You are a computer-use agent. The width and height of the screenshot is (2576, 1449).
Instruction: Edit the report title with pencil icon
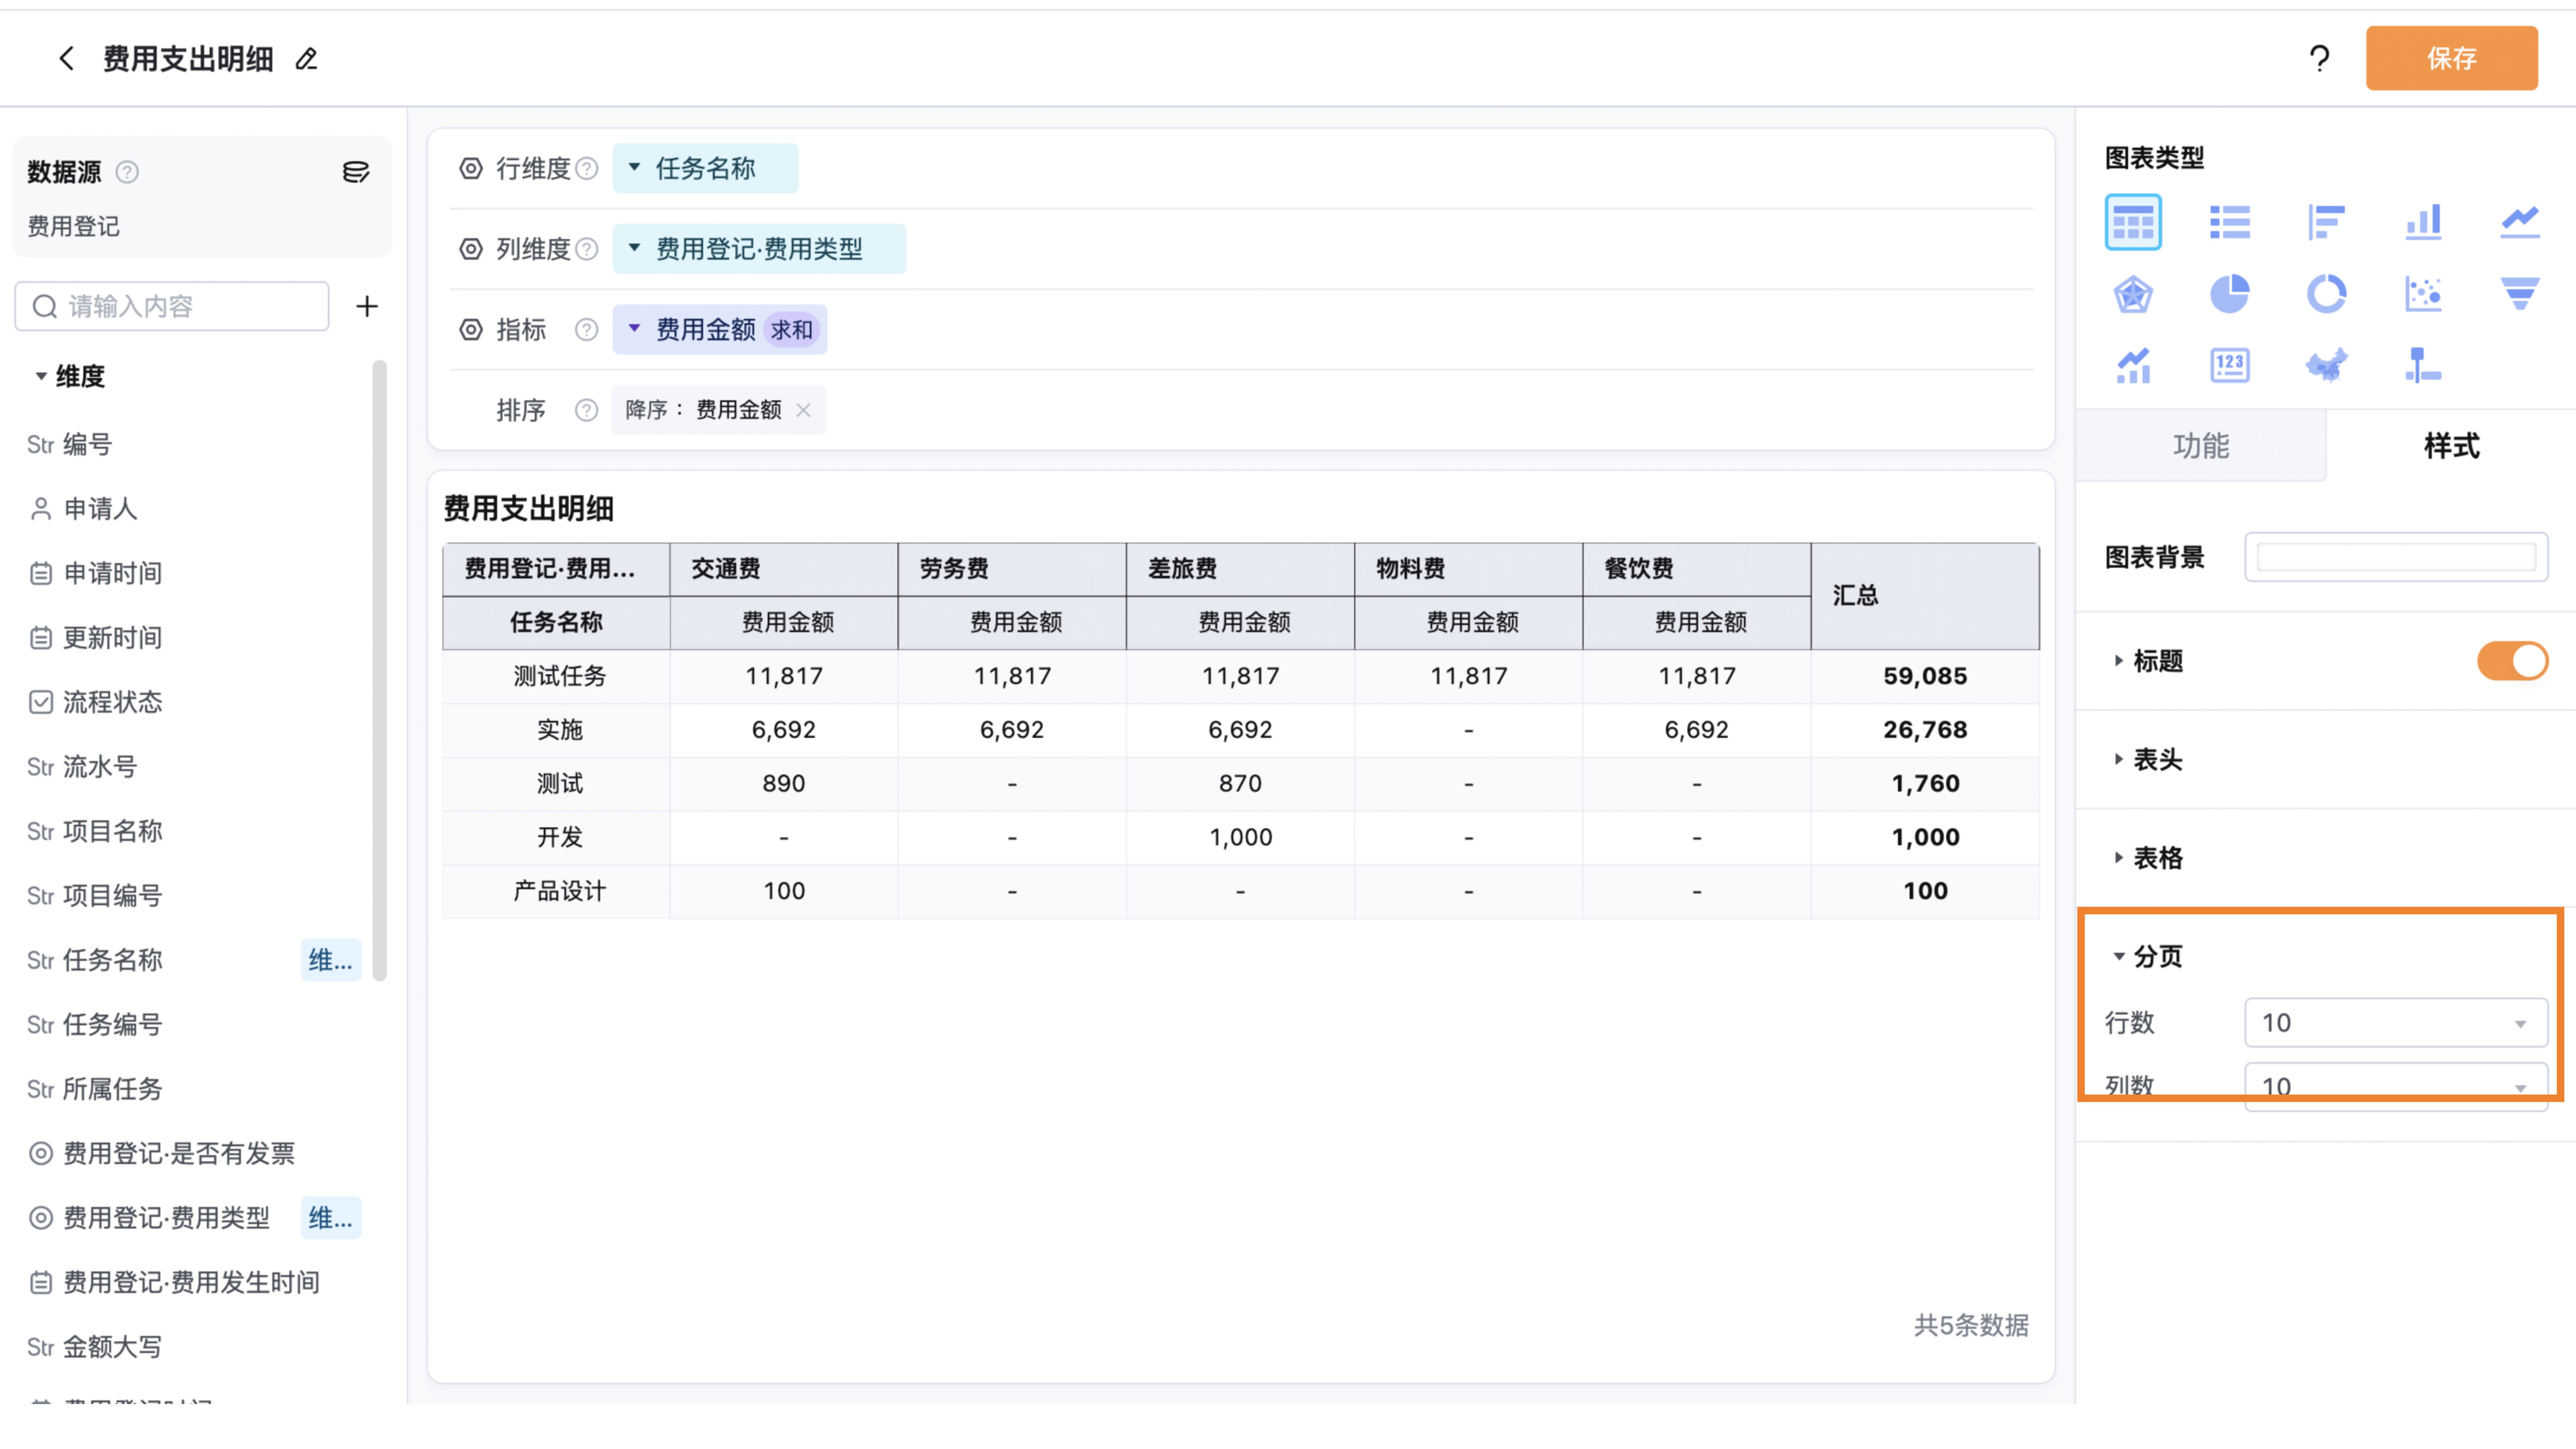[x=307, y=59]
